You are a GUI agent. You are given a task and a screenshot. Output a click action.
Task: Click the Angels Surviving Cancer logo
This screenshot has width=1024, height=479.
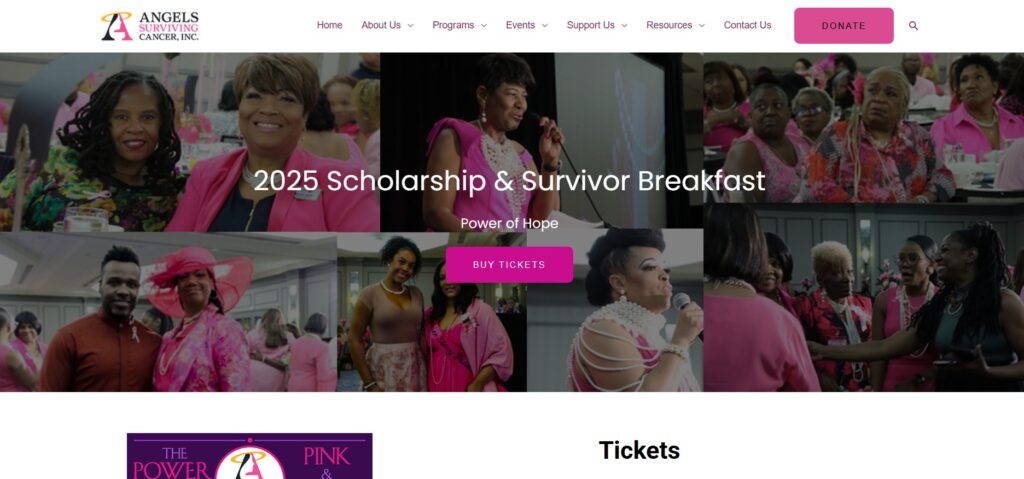(x=150, y=26)
